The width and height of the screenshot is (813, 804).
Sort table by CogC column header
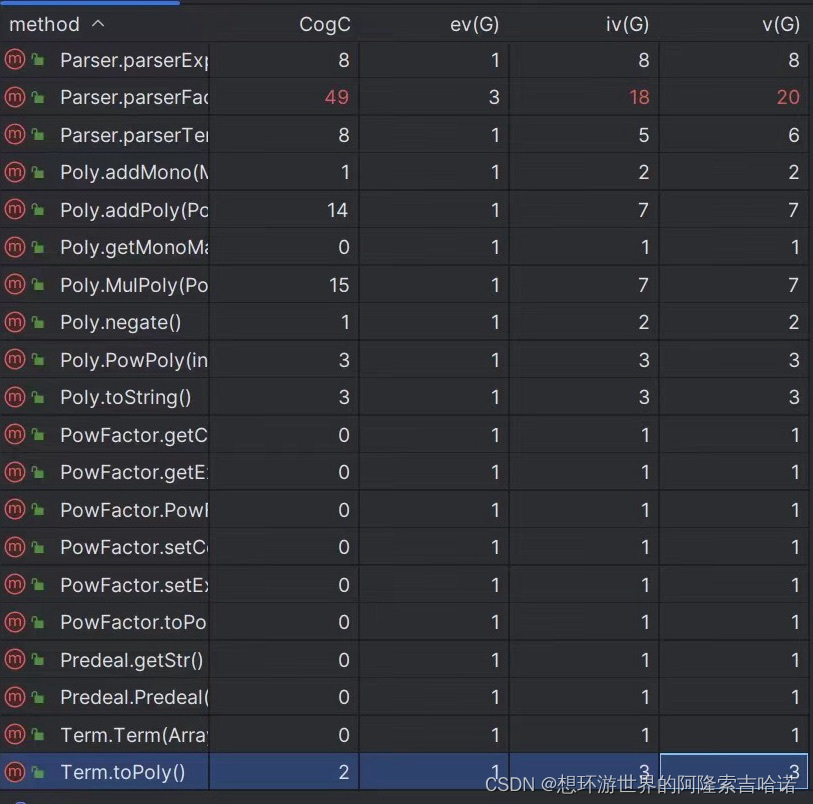pyautogui.click(x=325, y=24)
